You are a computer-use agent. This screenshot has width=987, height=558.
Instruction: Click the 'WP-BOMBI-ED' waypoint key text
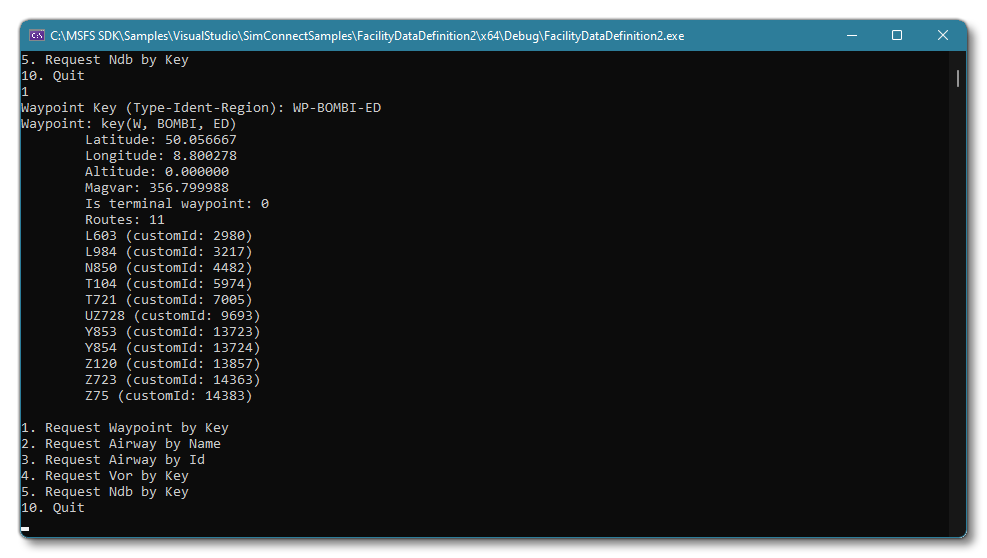[x=337, y=108]
